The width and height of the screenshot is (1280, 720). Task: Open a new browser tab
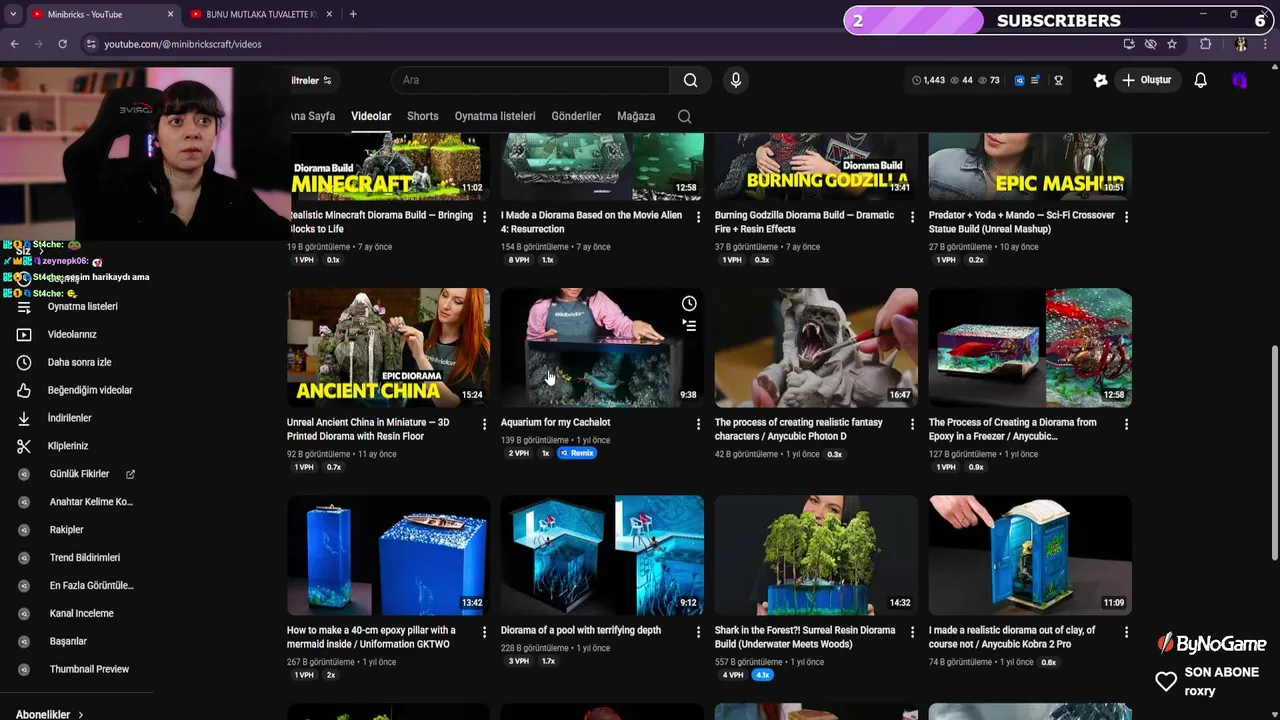(x=353, y=14)
